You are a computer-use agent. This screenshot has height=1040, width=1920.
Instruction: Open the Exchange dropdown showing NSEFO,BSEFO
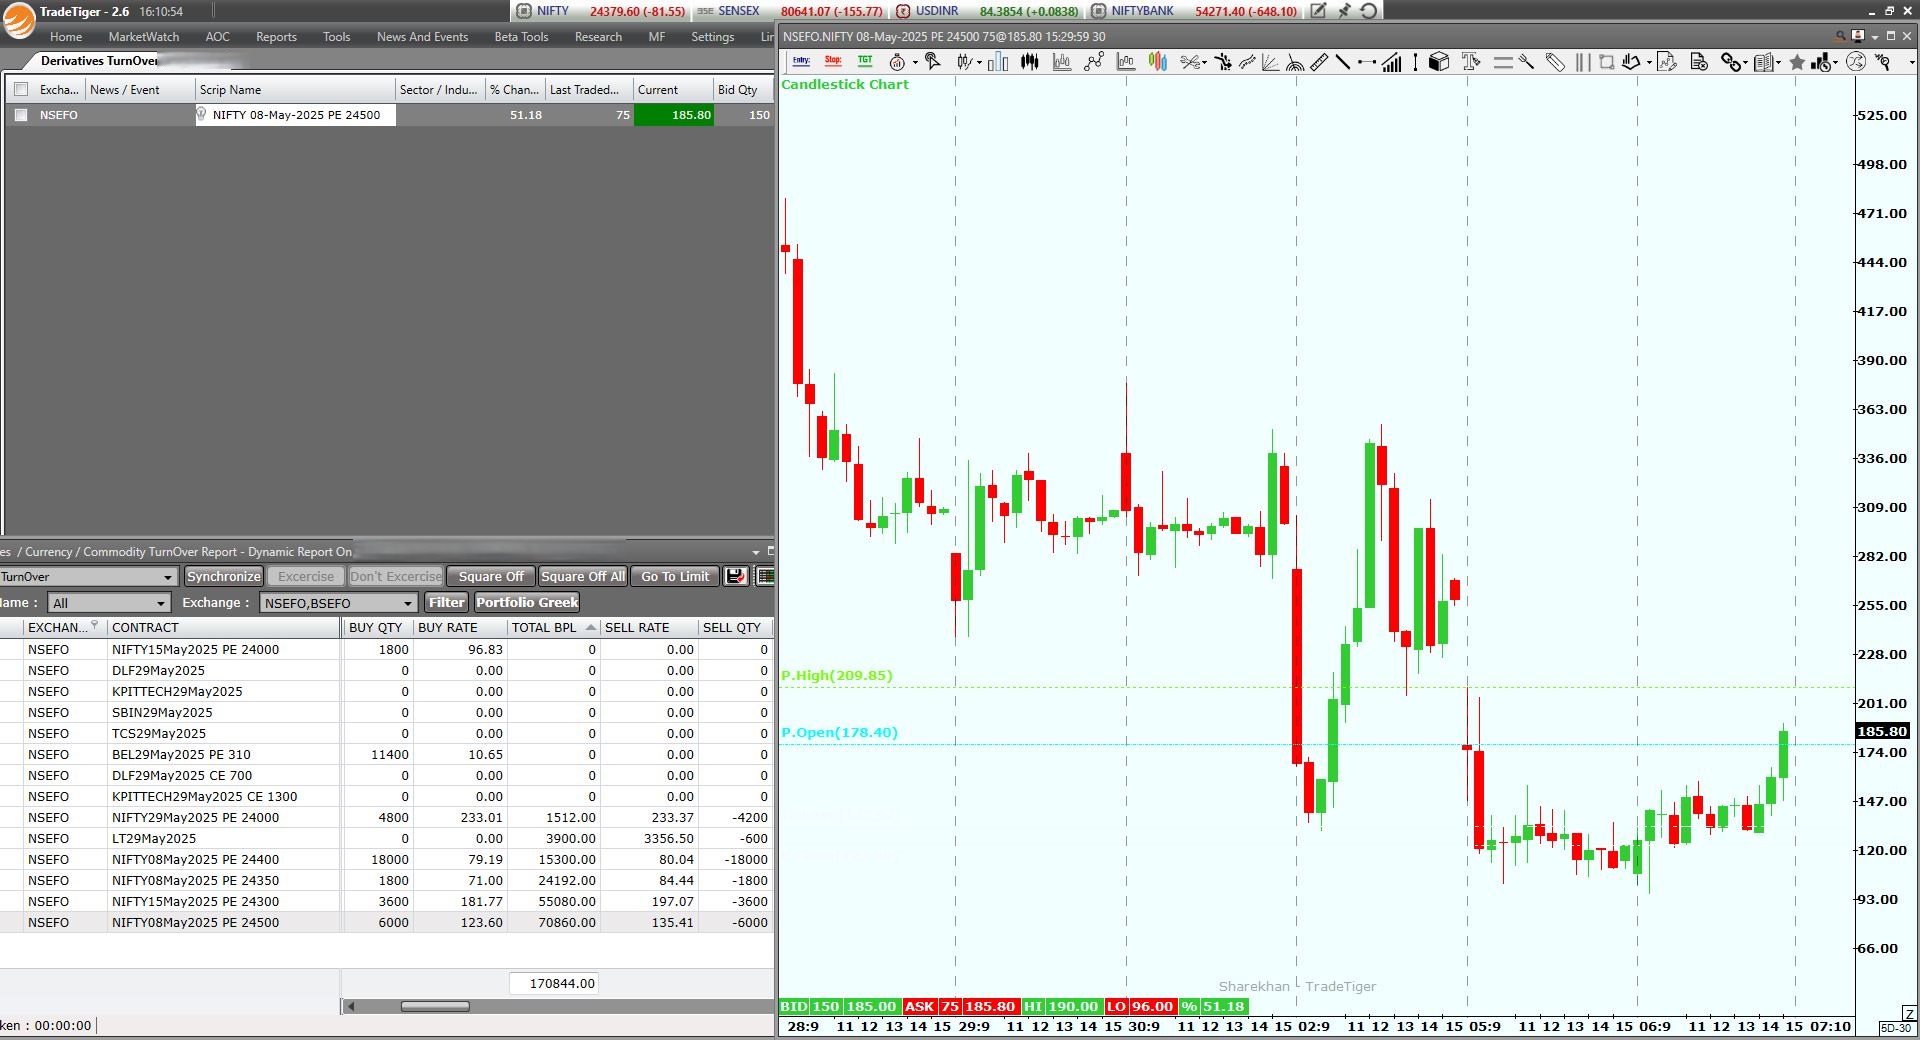point(408,603)
